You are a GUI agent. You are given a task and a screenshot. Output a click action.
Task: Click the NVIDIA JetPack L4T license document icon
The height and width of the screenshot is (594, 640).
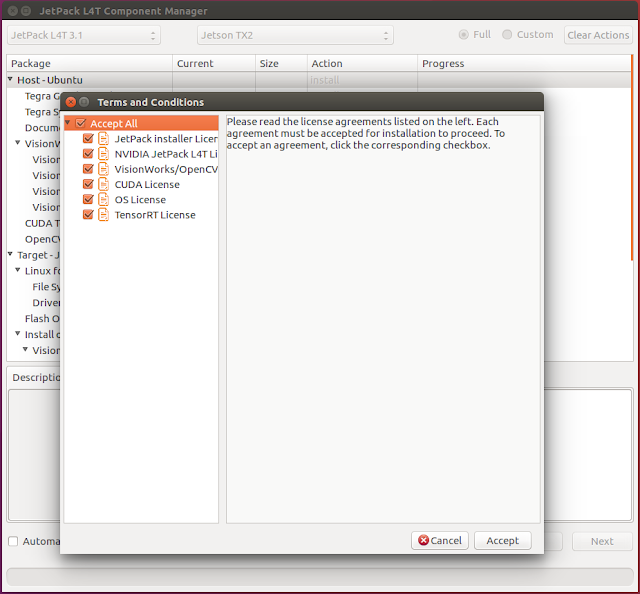click(x=103, y=154)
